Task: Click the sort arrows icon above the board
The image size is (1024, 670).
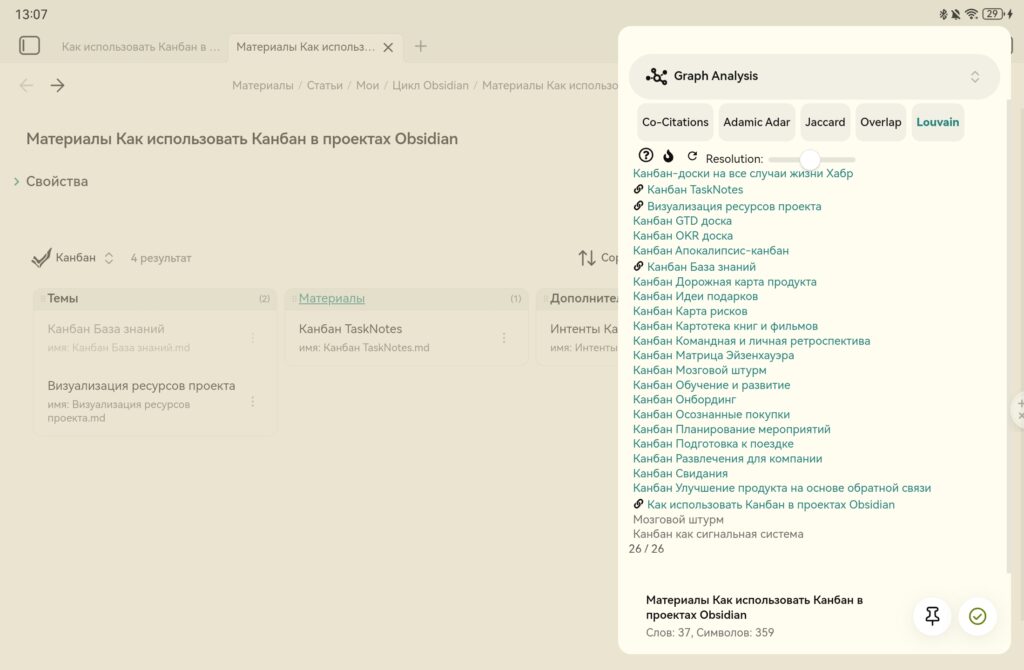Action: tap(586, 257)
